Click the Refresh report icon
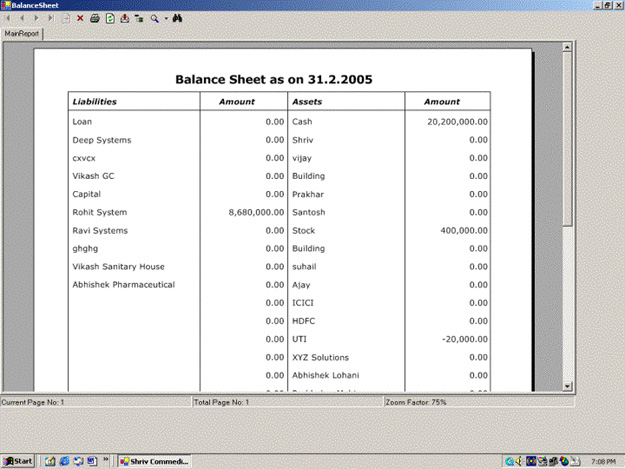625x469 pixels. pyautogui.click(x=109, y=18)
